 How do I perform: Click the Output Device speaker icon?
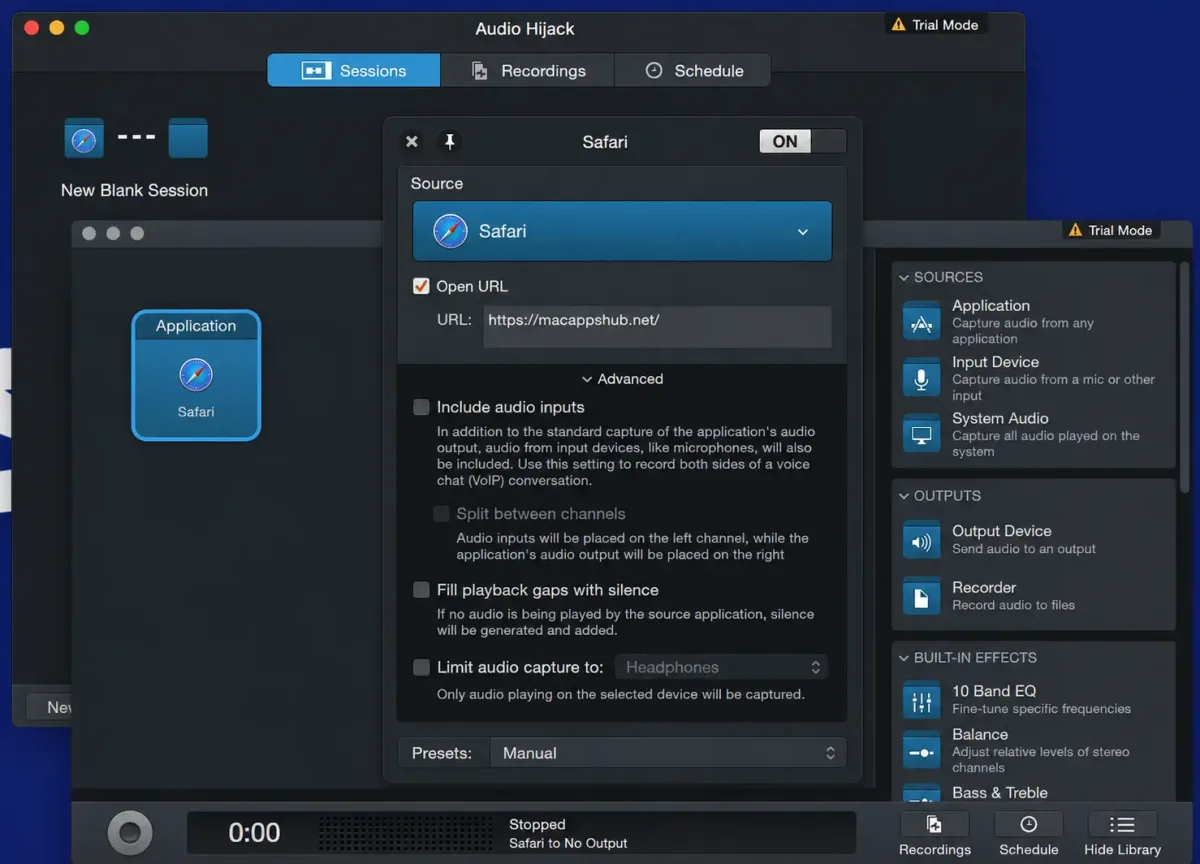point(921,540)
